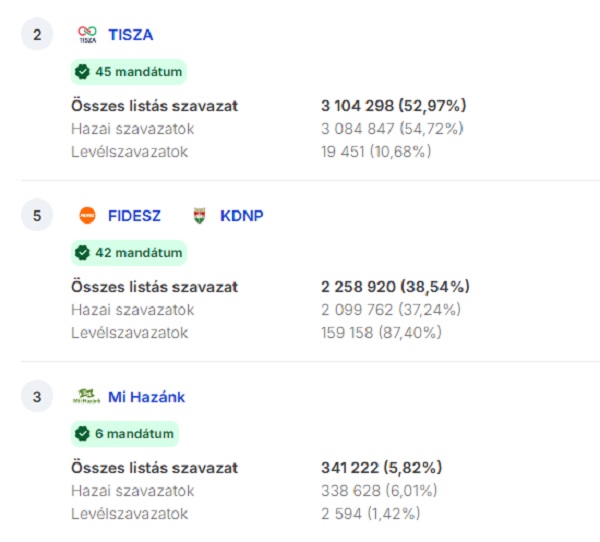
Task: Click list number 2 circle badge
Action: 37,35
